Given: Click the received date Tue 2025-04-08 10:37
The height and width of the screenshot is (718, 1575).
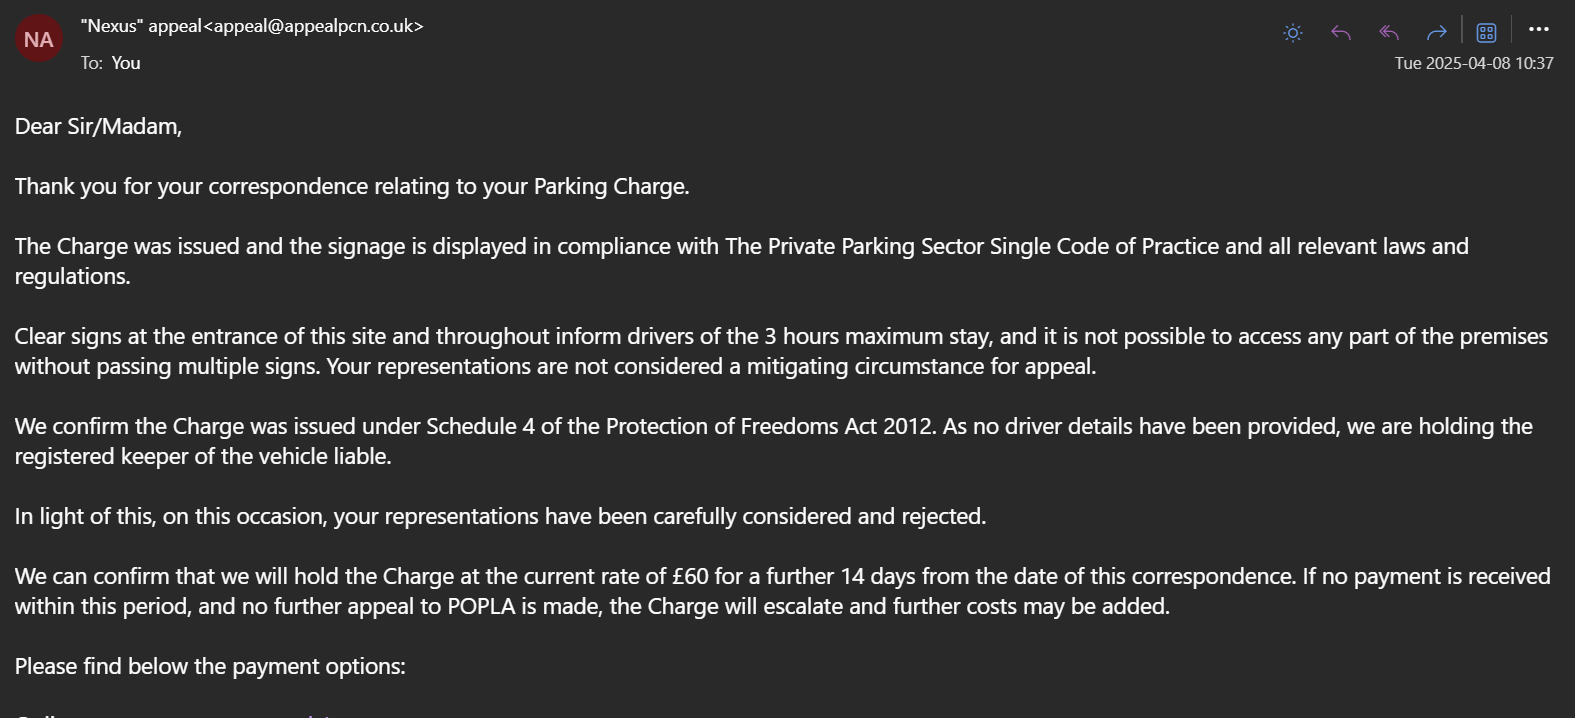Looking at the screenshot, I should tap(1474, 63).
